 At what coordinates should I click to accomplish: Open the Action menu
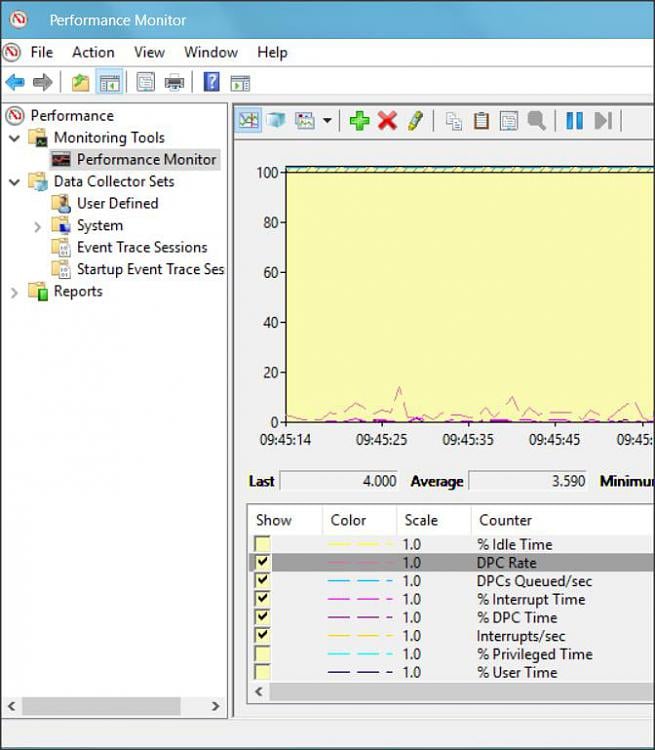pyautogui.click(x=93, y=52)
